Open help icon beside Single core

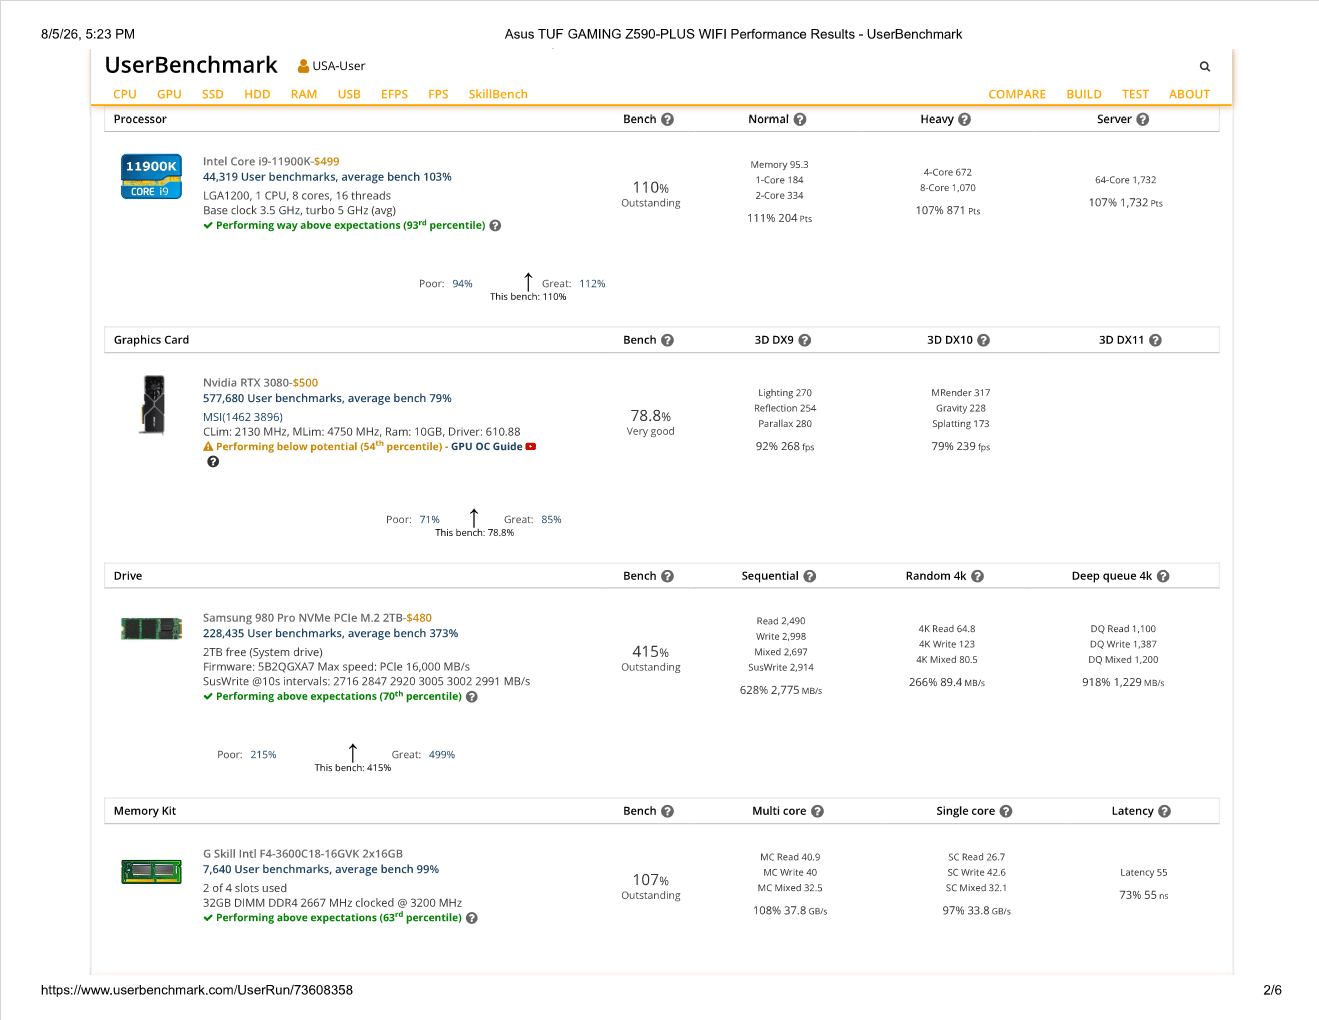(1006, 811)
